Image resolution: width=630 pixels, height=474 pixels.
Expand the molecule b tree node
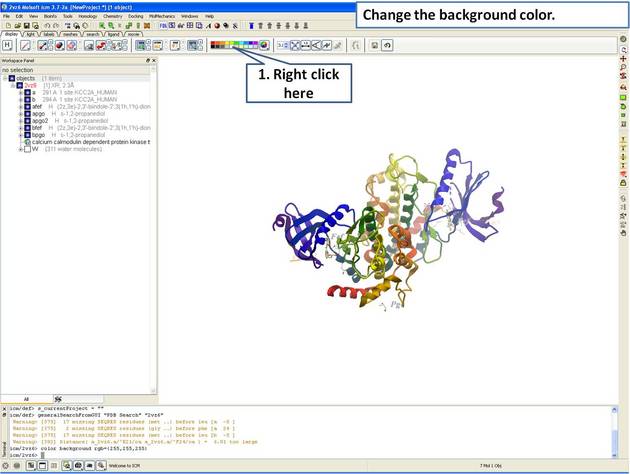point(20,100)
